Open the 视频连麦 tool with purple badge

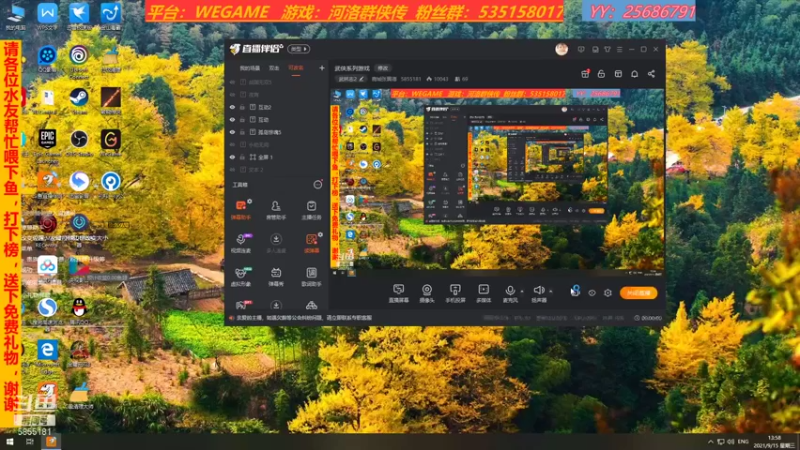(x=241, y=242)
